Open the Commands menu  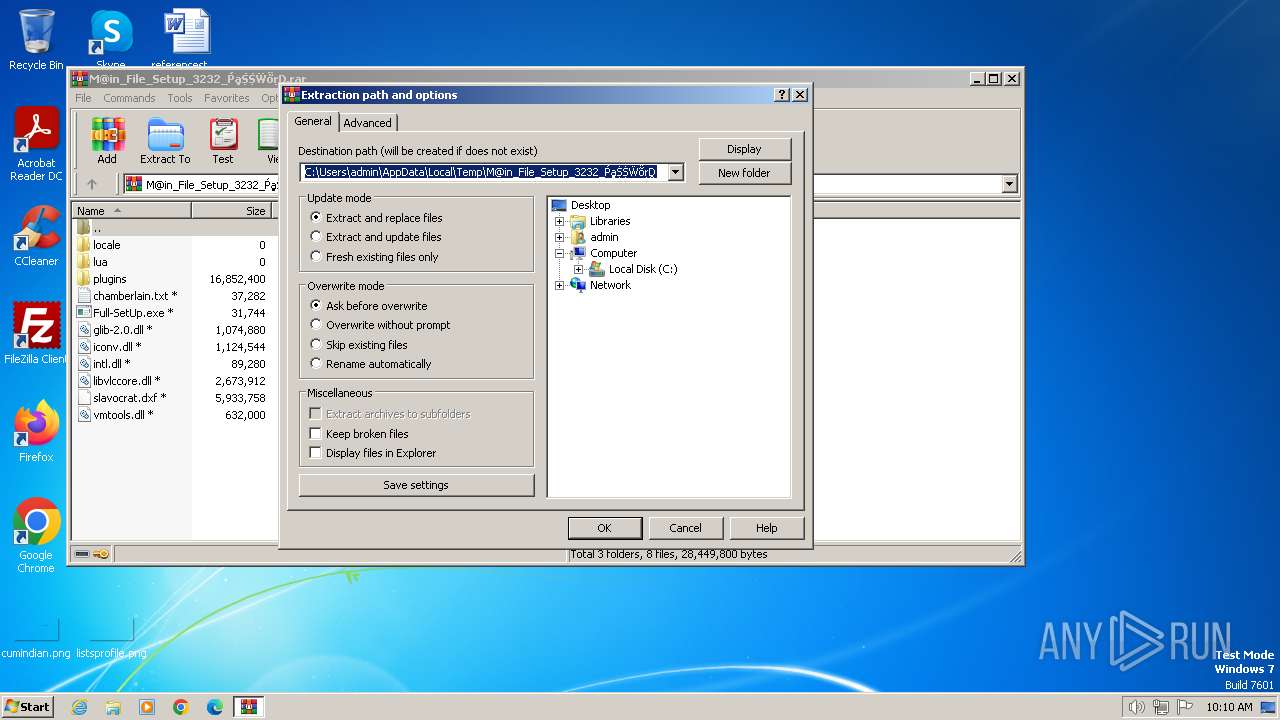coord(129,98)
